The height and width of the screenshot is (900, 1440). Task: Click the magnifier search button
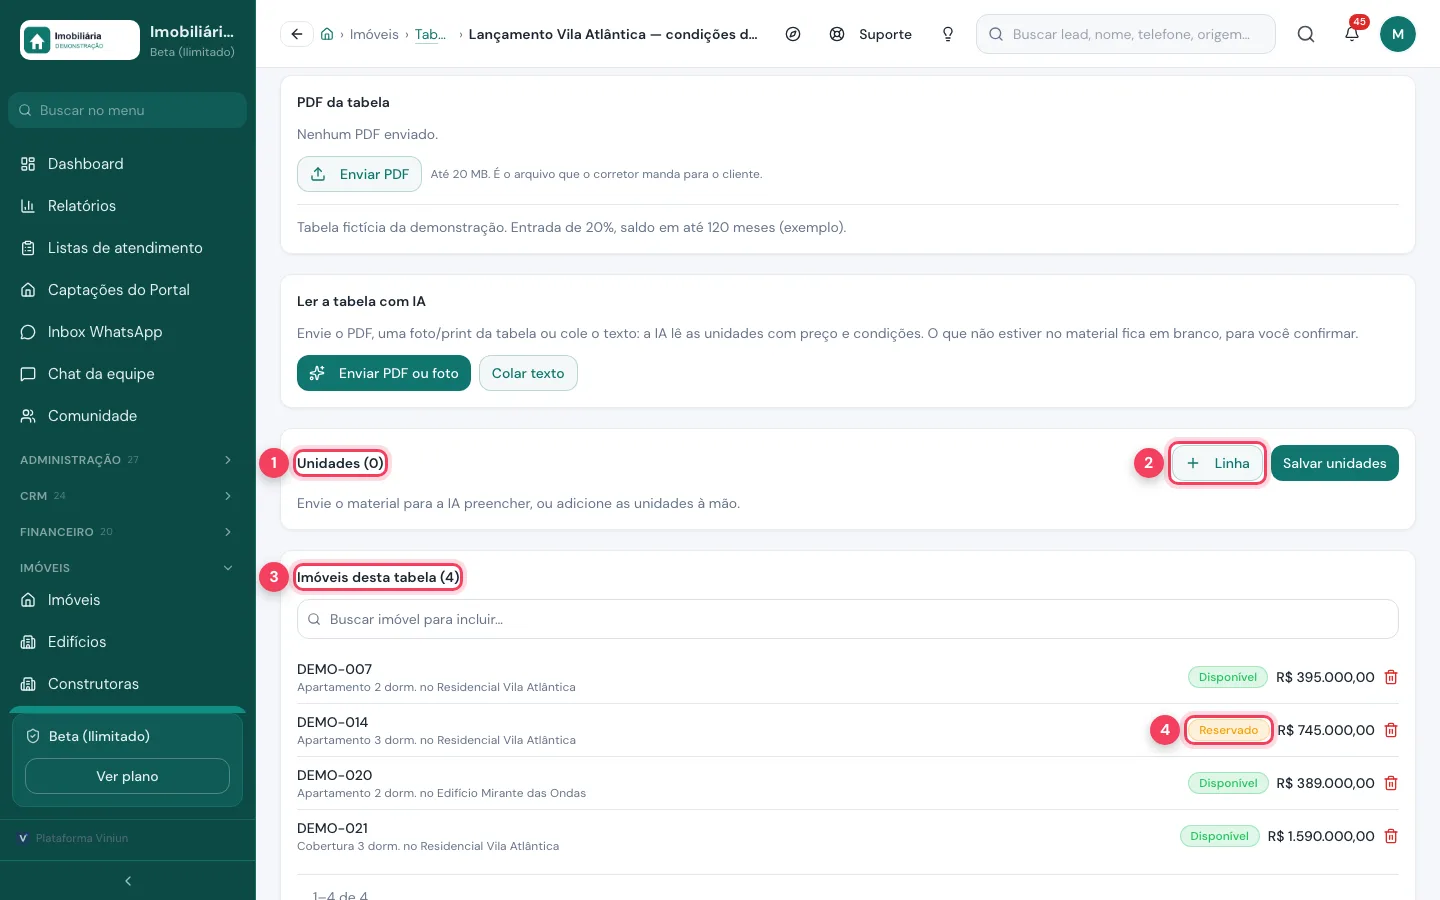(x=1306, y=34)
